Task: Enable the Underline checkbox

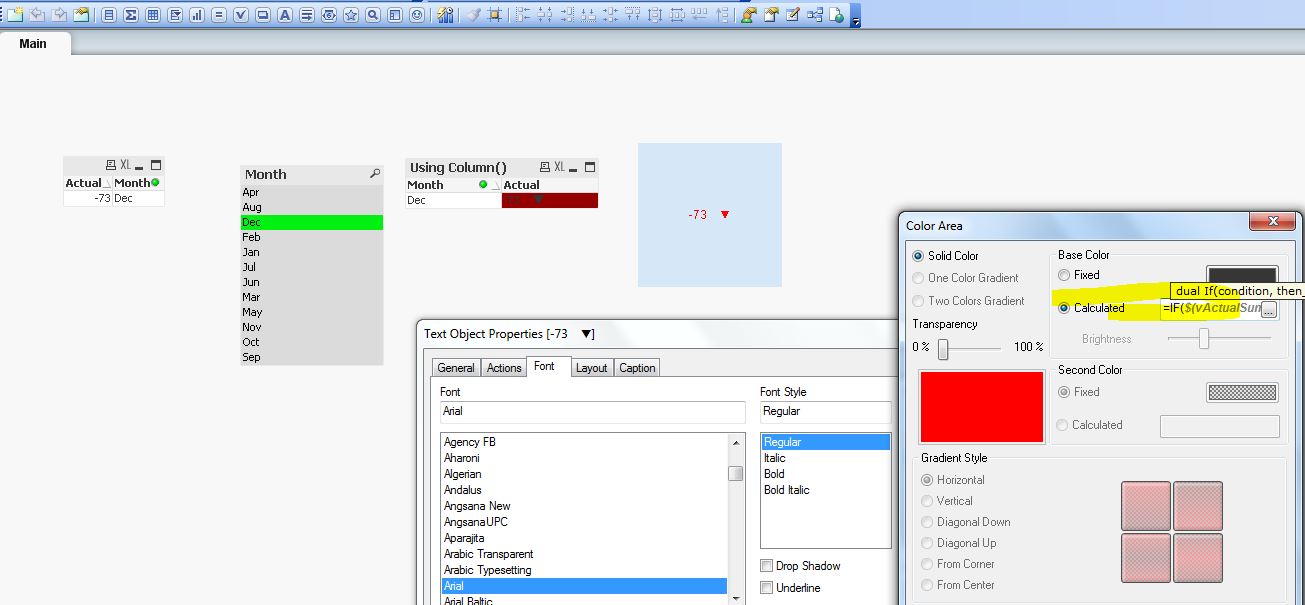Action: [x=767, y=588]
